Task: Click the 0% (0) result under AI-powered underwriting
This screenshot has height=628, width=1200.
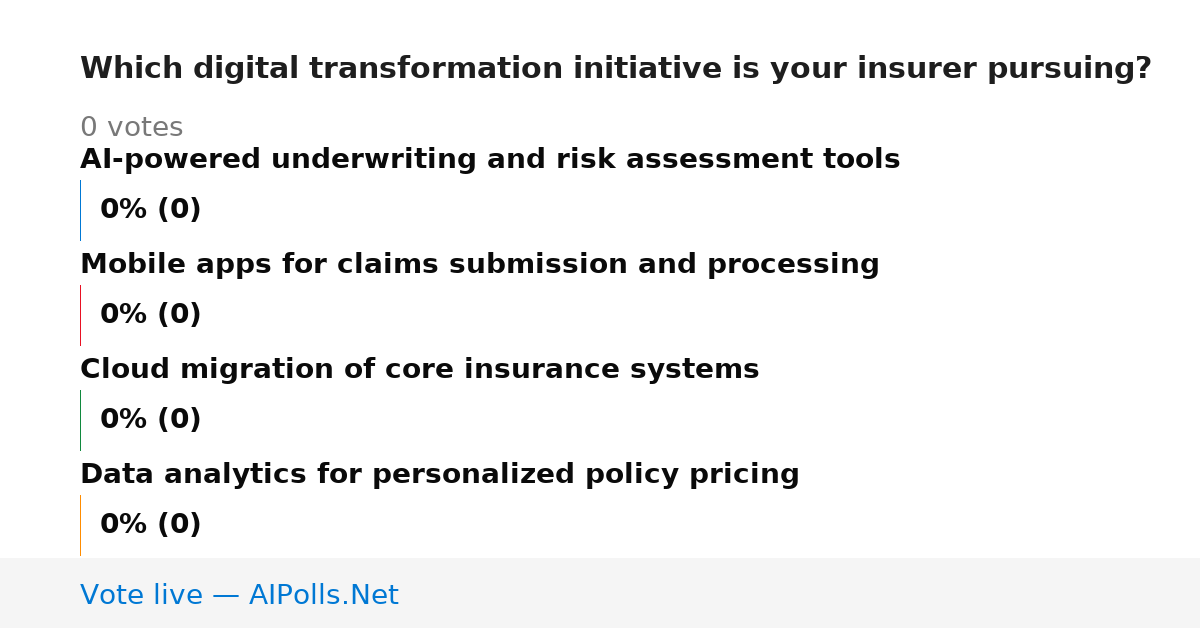Action: click(x=151, y=210)
